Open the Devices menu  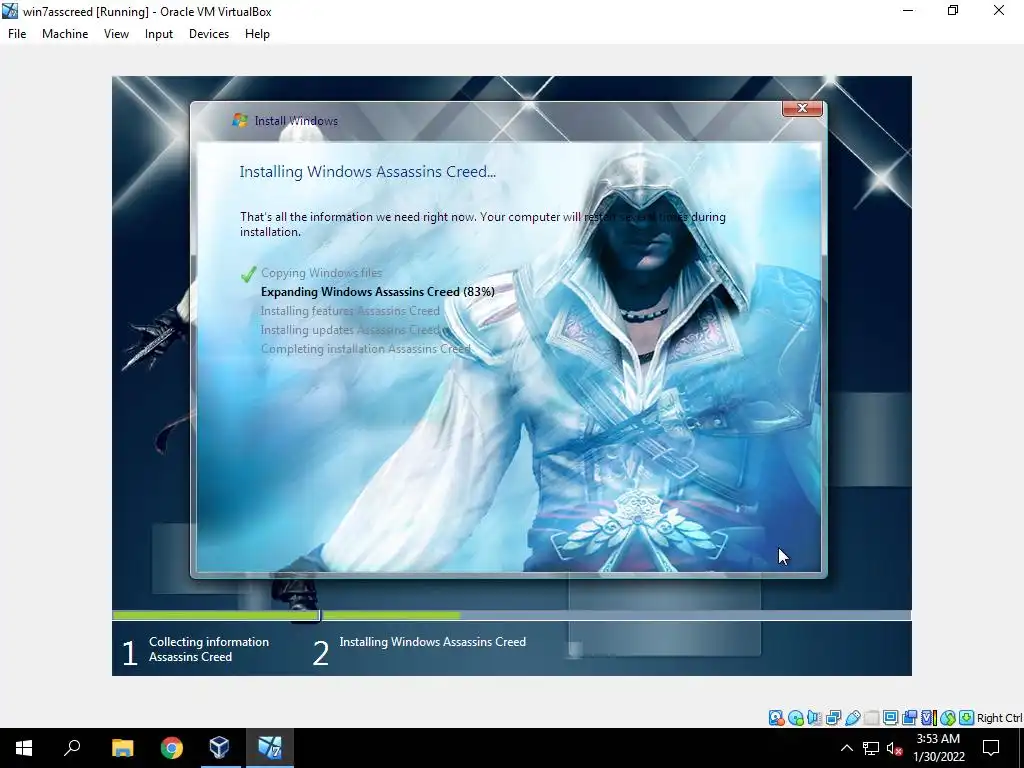209,34
